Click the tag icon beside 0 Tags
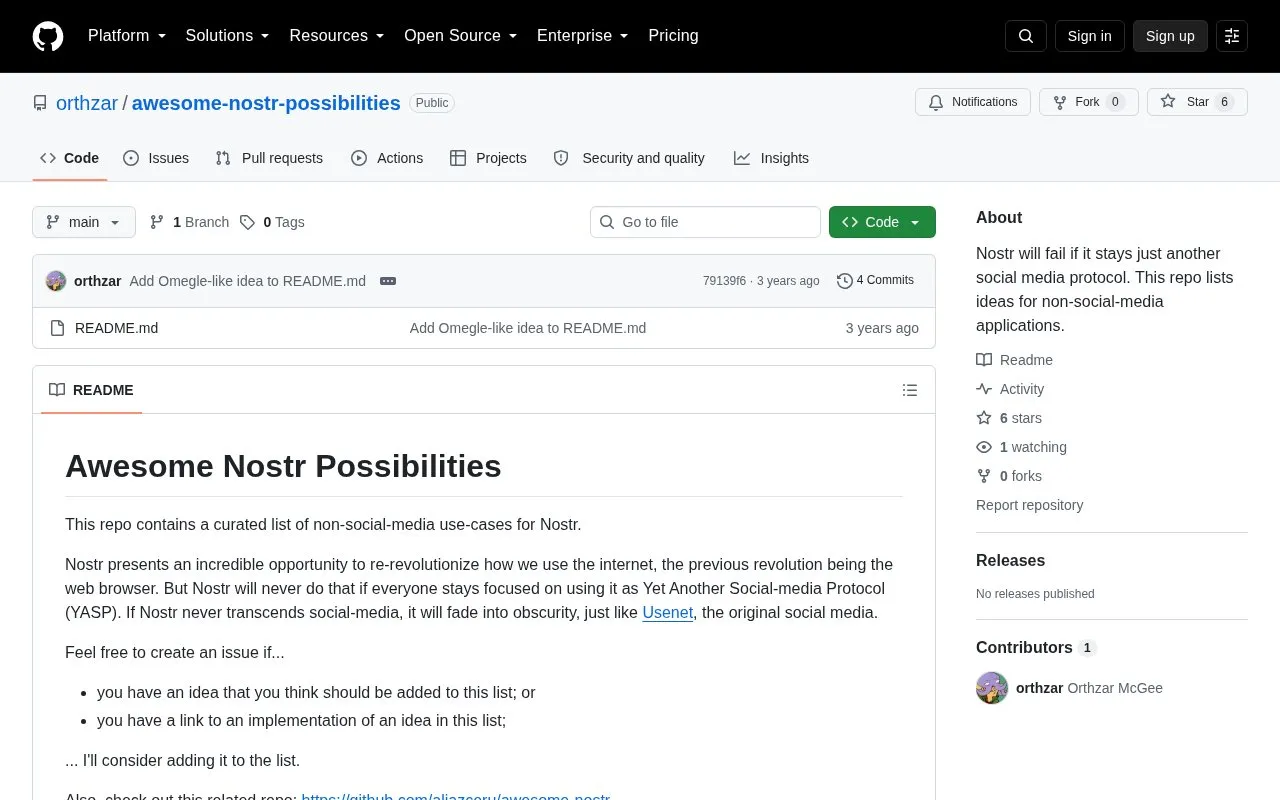 [247, 222]
